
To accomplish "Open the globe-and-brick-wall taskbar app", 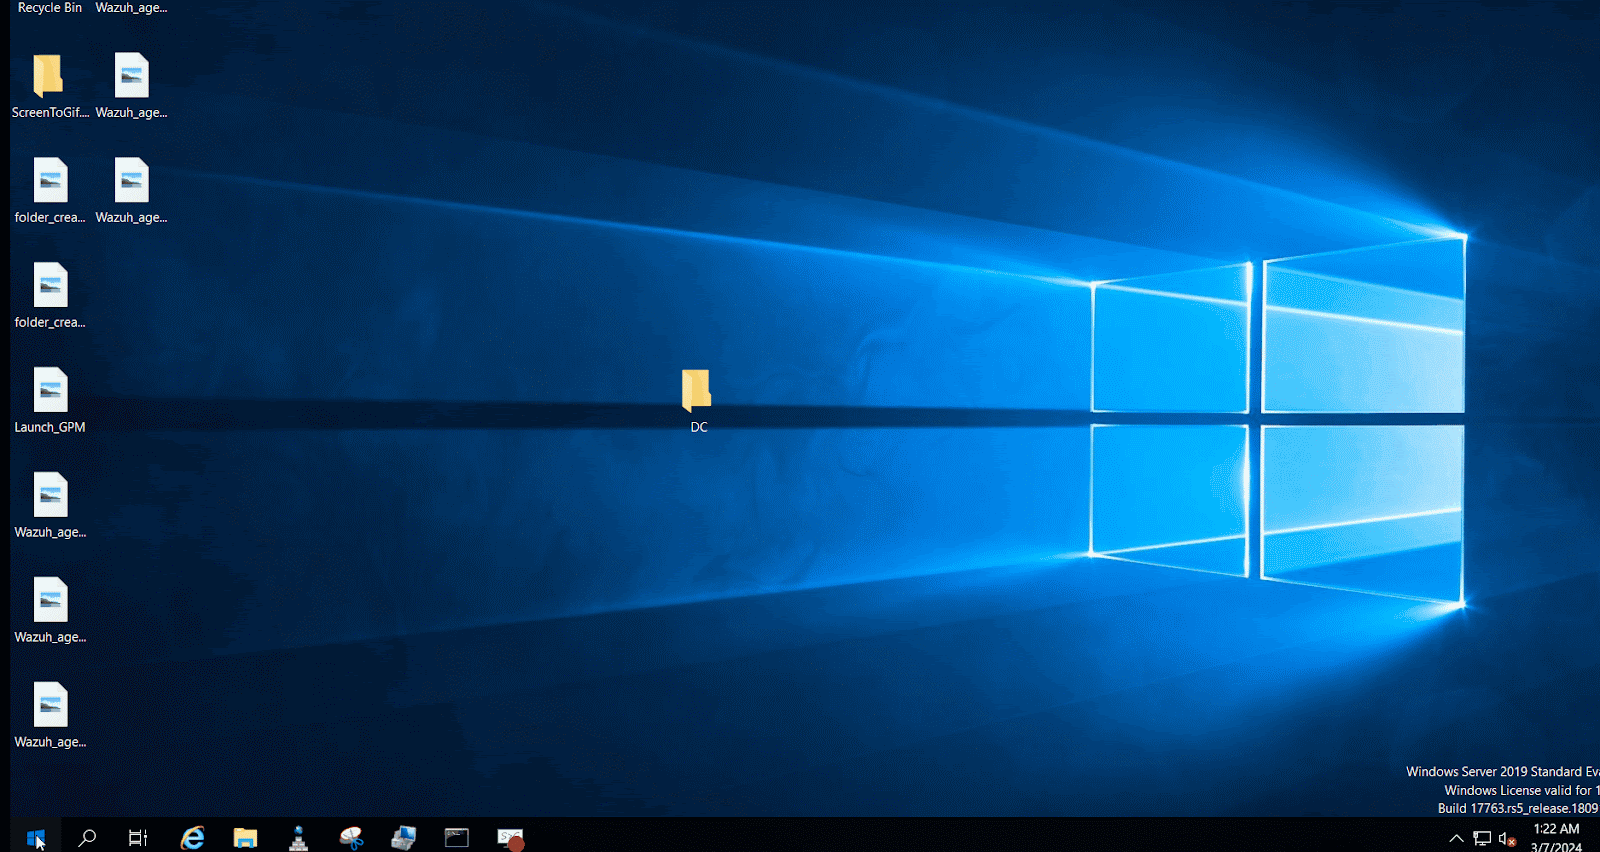I will pyautogui.click(x=298, y=838).
